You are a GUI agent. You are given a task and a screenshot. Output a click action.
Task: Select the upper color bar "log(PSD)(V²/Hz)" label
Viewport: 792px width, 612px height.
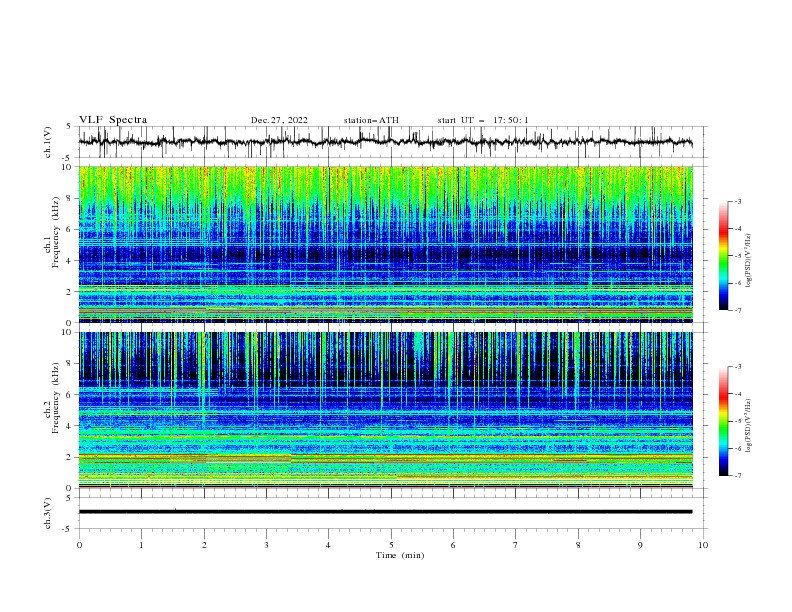749,261
